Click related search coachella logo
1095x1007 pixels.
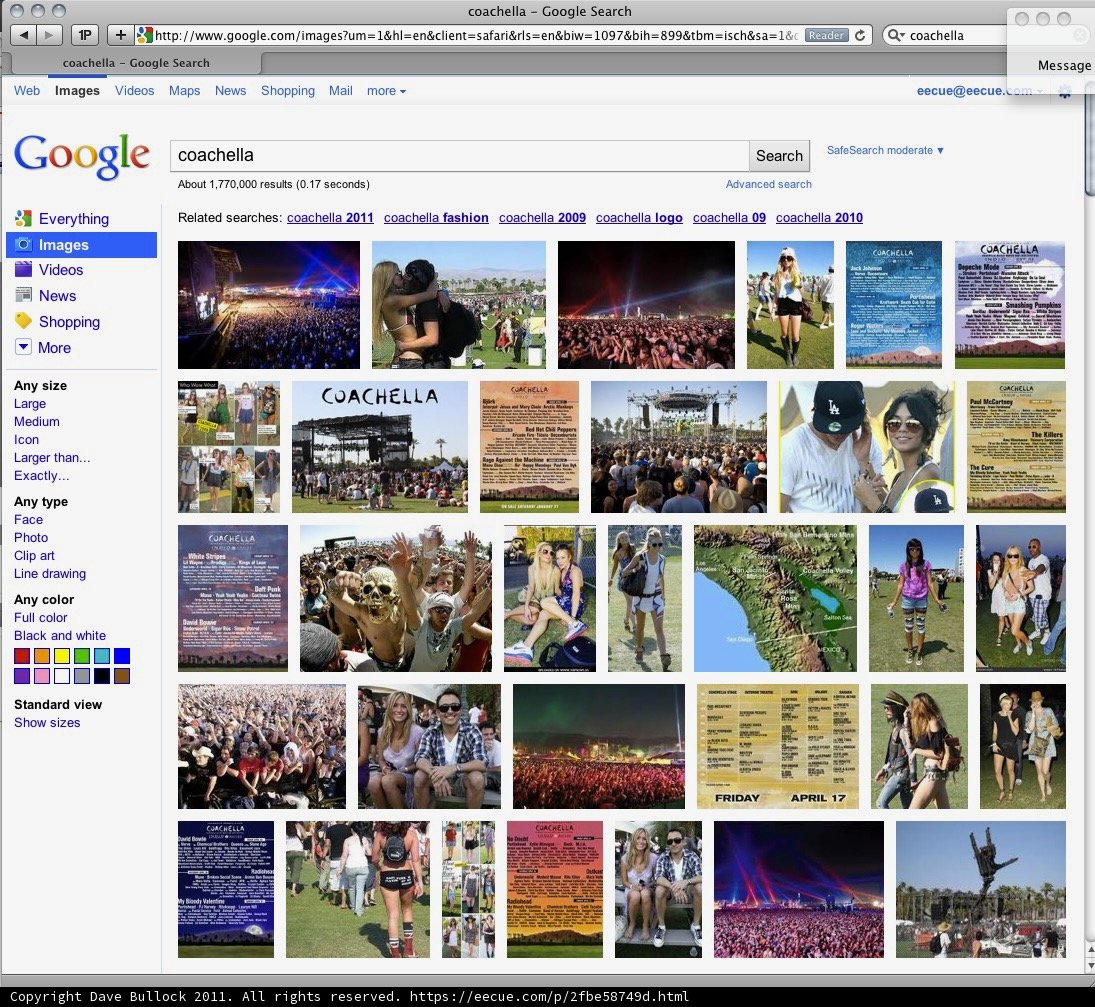639,217
